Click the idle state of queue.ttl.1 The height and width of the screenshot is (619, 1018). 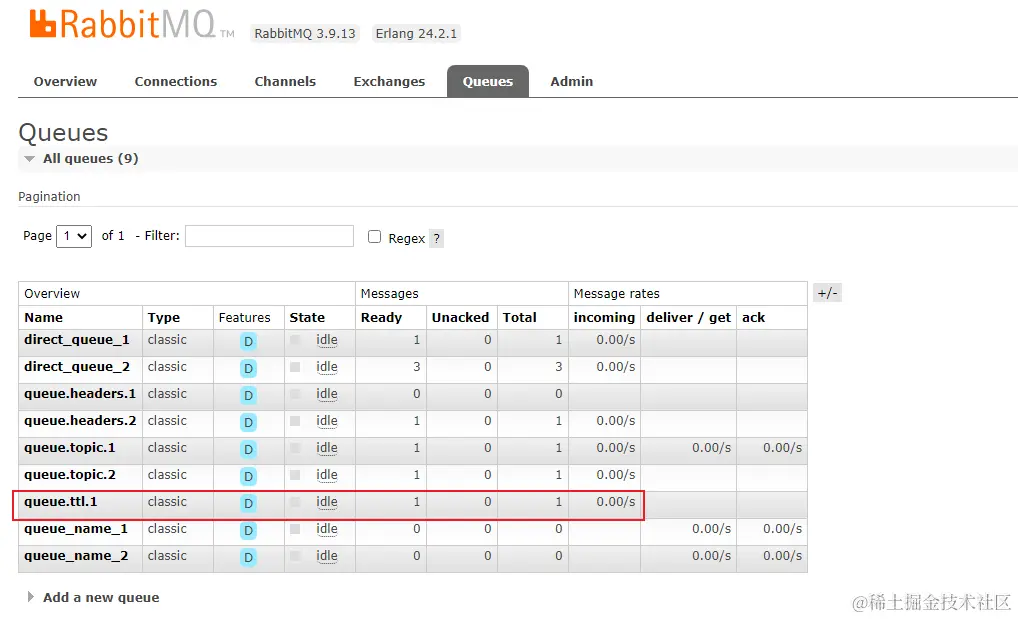(327, 501)
